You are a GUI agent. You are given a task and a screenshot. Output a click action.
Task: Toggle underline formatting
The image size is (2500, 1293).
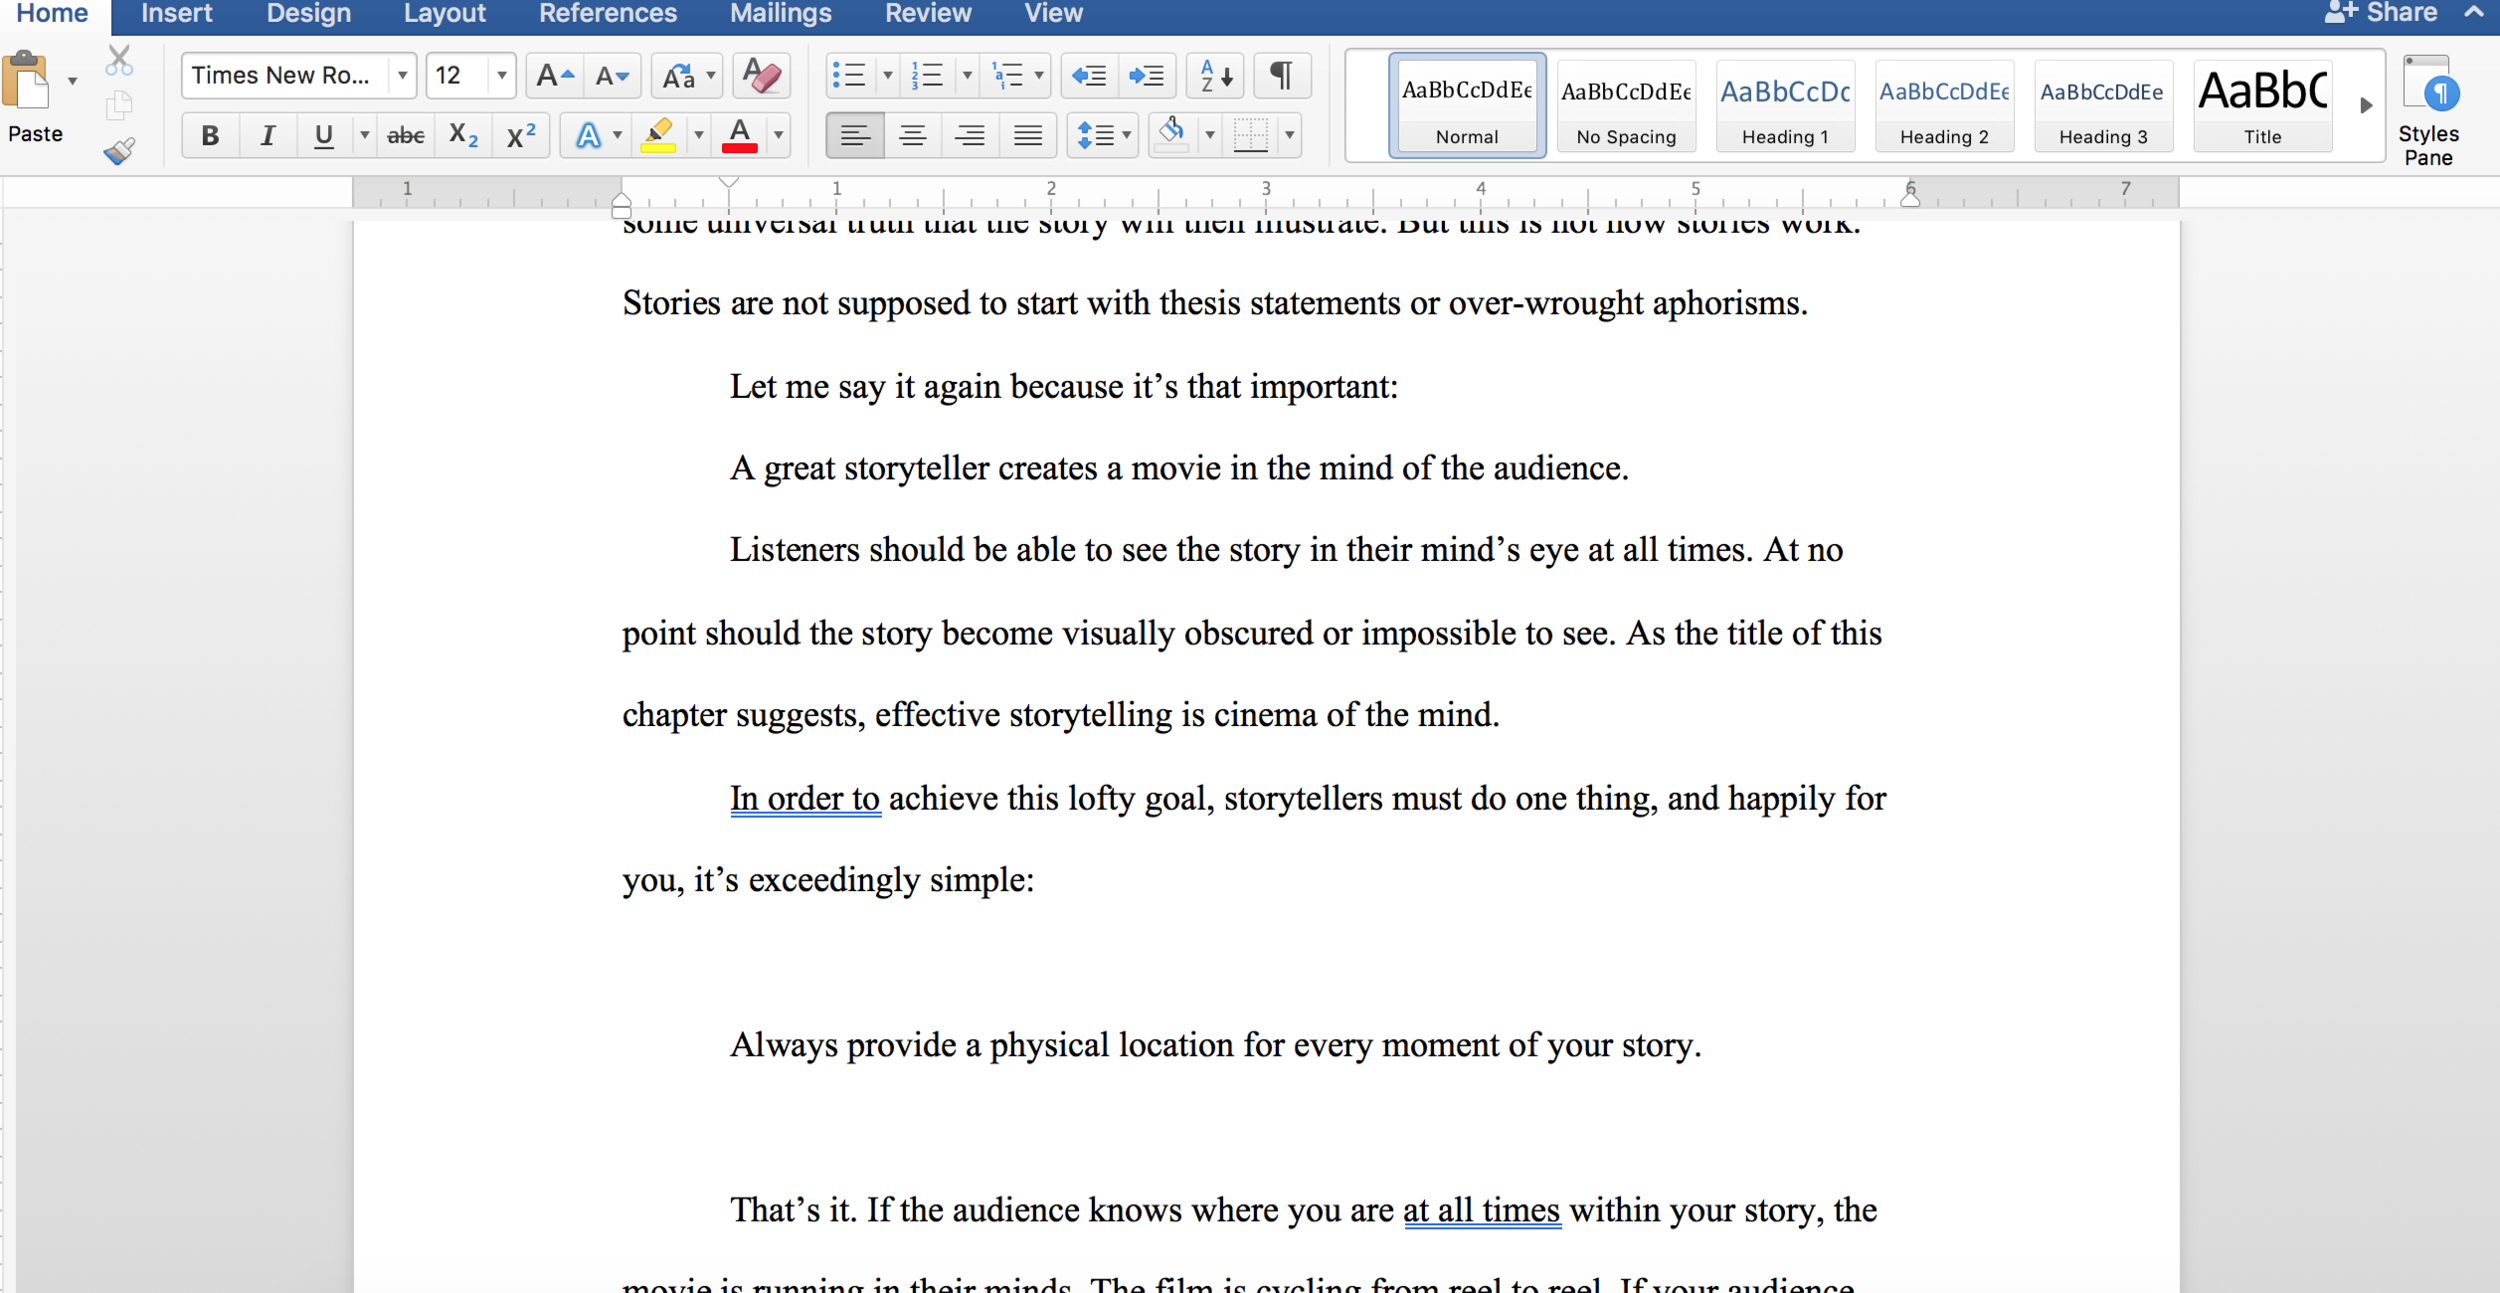323,135
